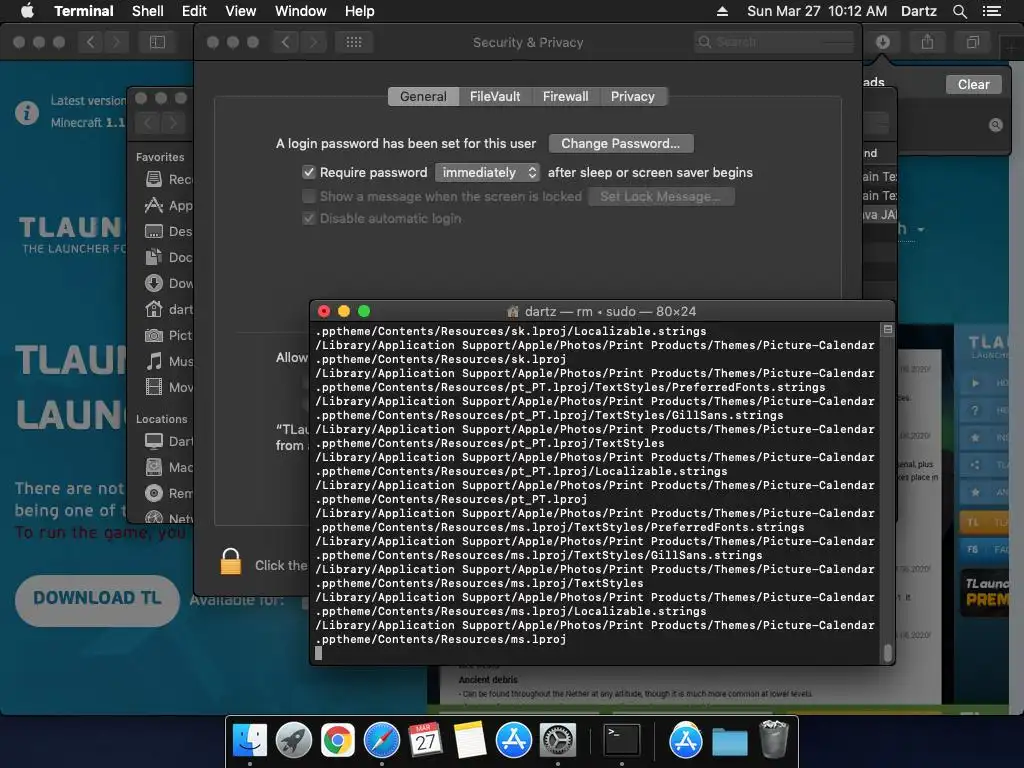The height and width of the screenshot is (768, 1024).
Task: Click the date and time in menu bar
Action: [816, 11]
